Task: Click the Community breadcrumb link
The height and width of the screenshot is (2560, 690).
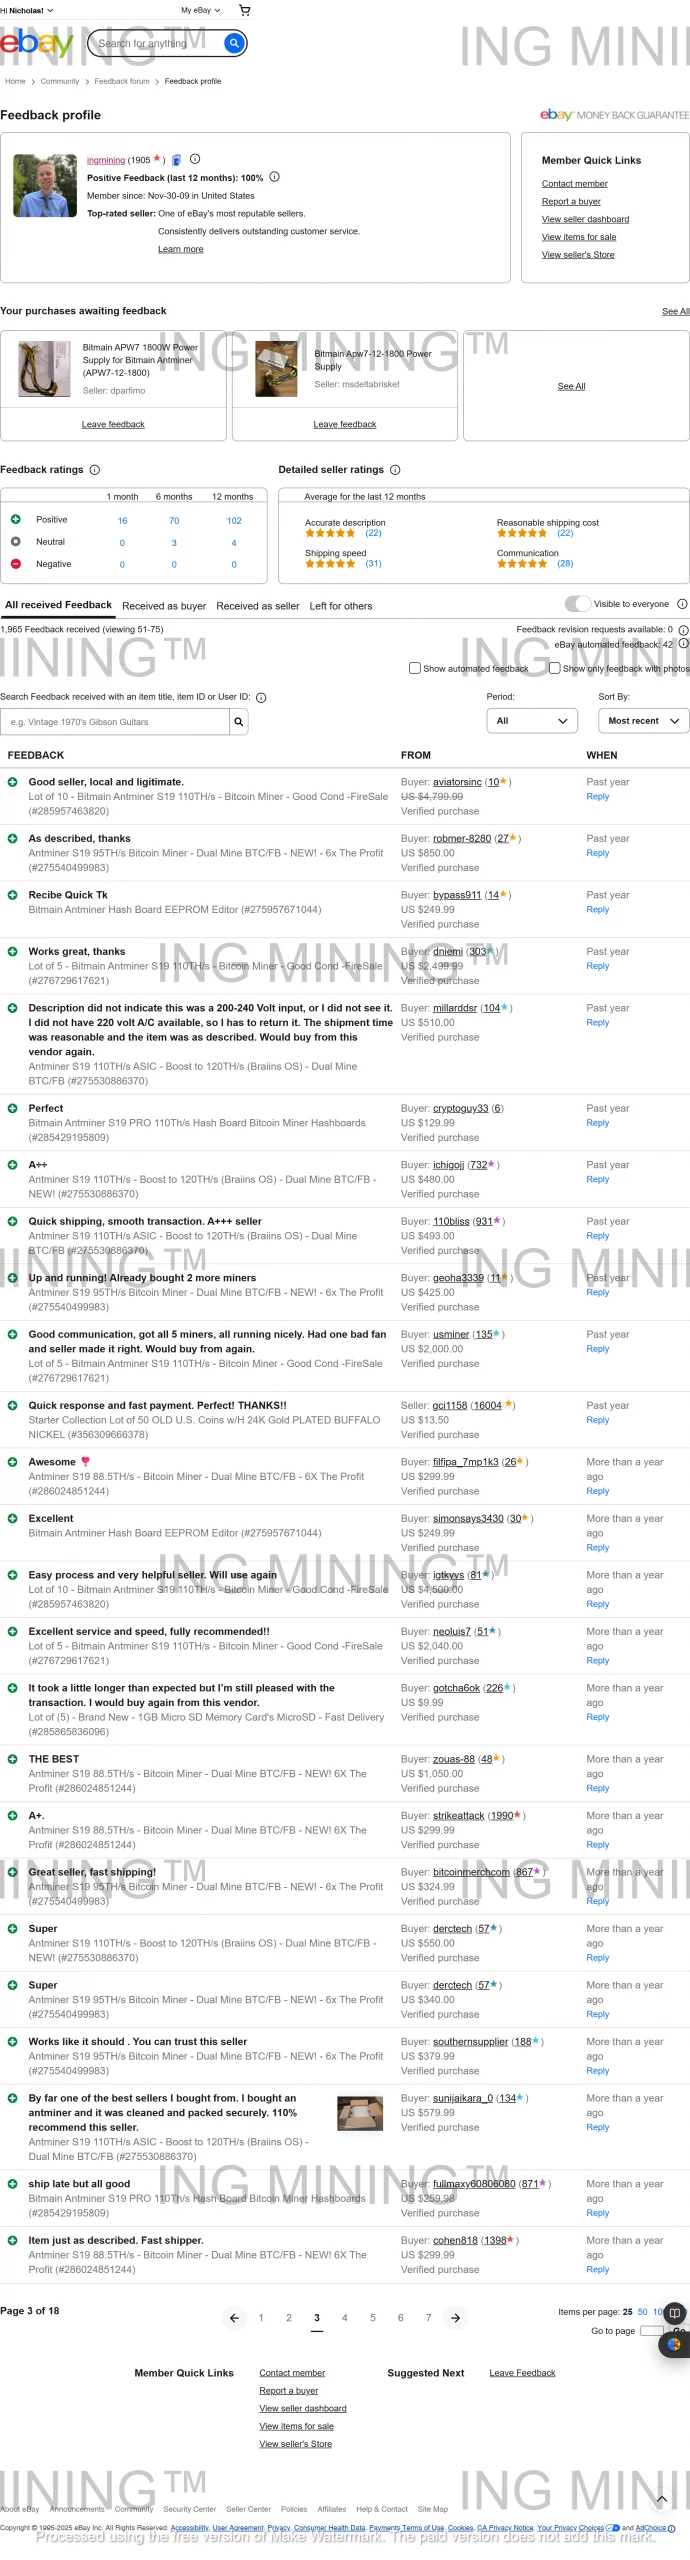Action: click(x=60, y=81)
